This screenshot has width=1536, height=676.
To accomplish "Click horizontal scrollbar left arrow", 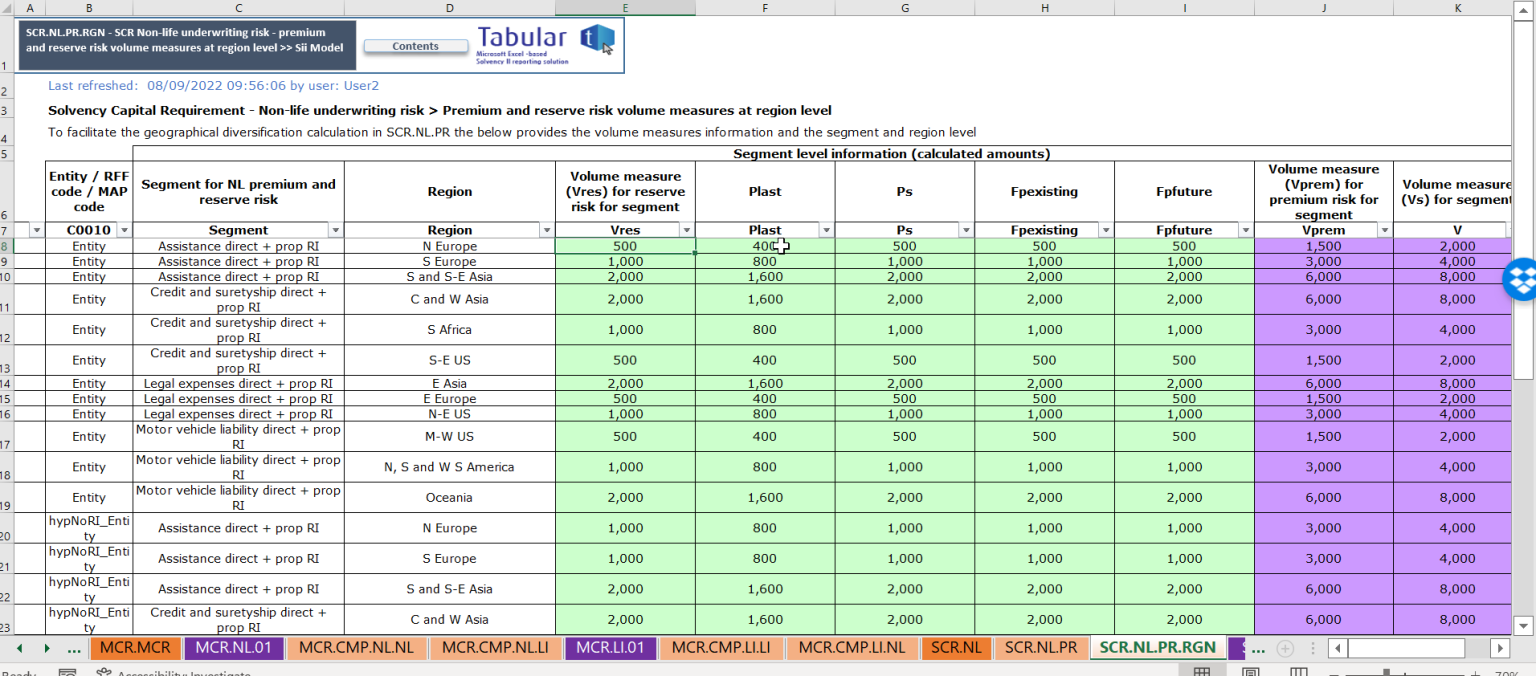I will [1338, 648].
